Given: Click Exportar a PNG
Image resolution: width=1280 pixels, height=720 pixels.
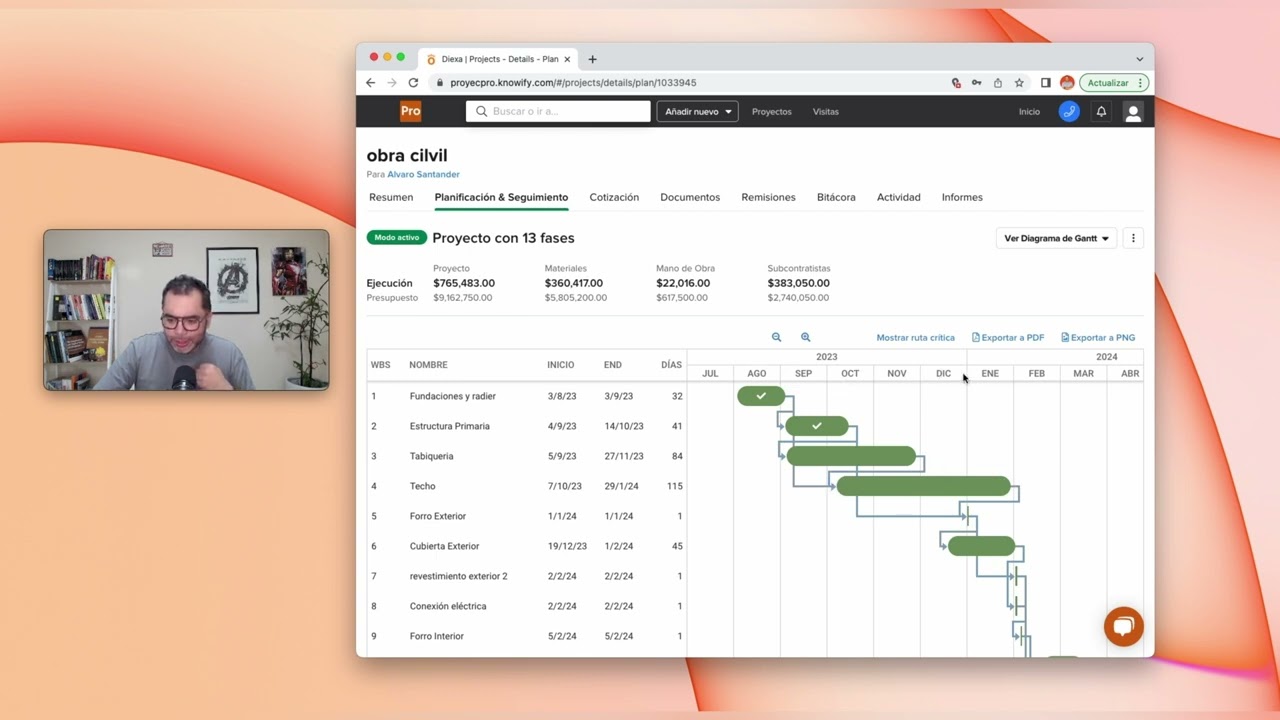Looking at the screenshot, I should click(x=1098, y=338).
